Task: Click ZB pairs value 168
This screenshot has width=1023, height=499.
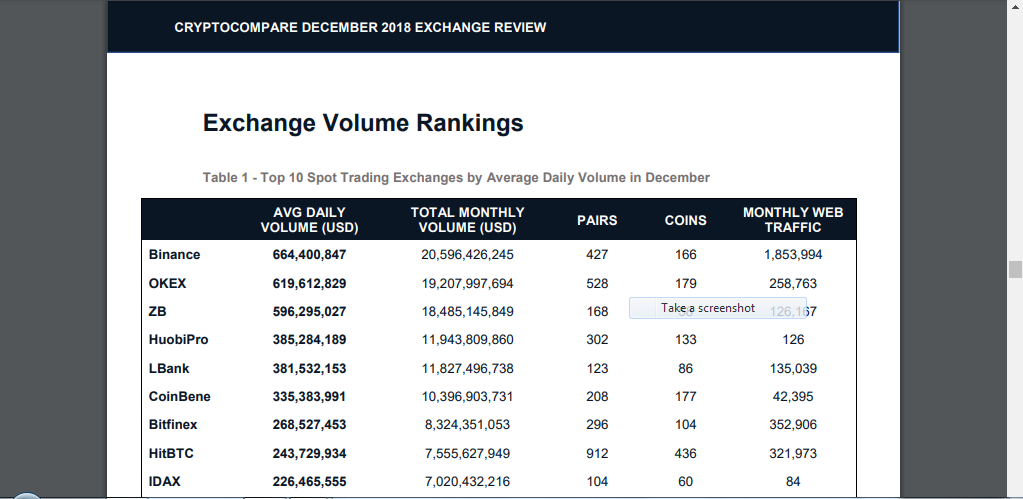Action: point(597,311)
